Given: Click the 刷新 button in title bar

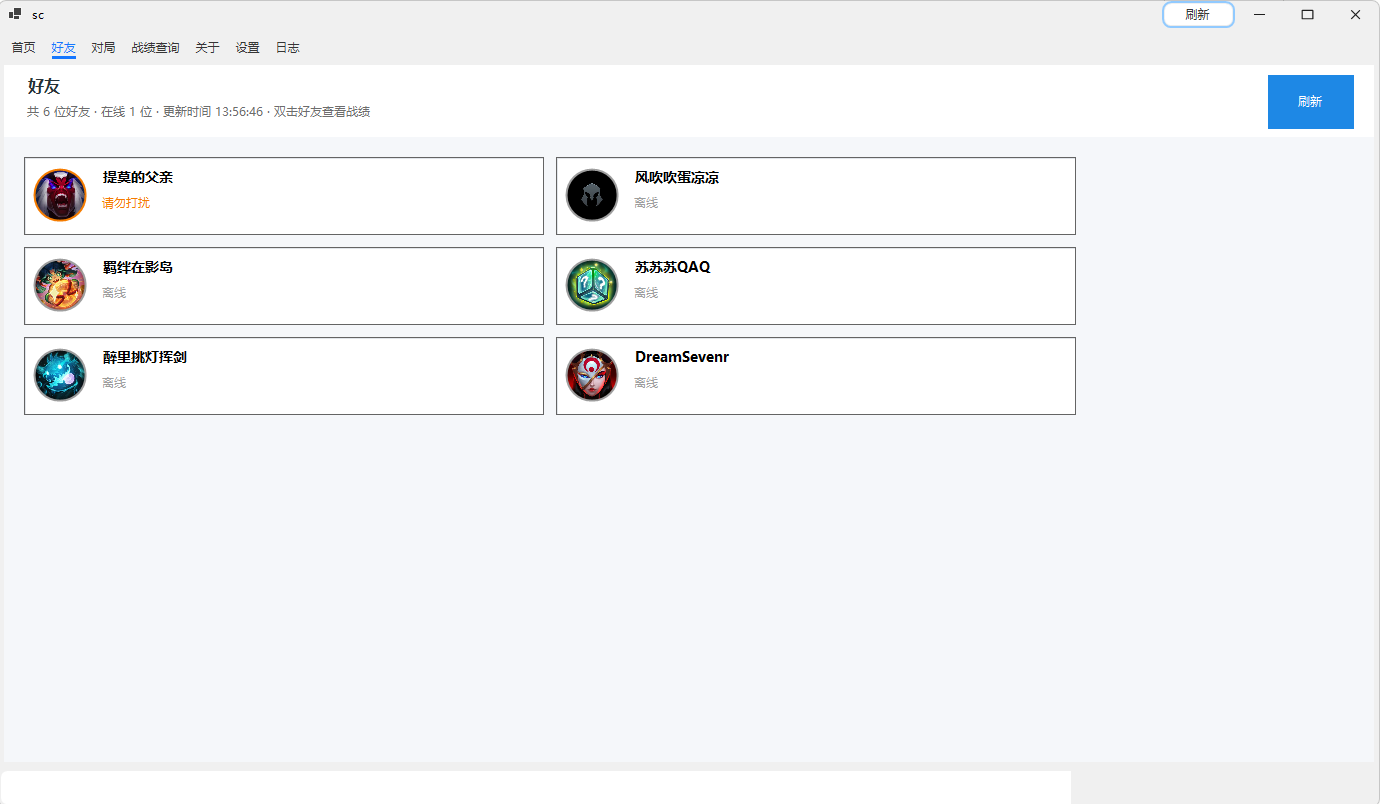Looking at the screenshot, I should tap(1198, 14).
